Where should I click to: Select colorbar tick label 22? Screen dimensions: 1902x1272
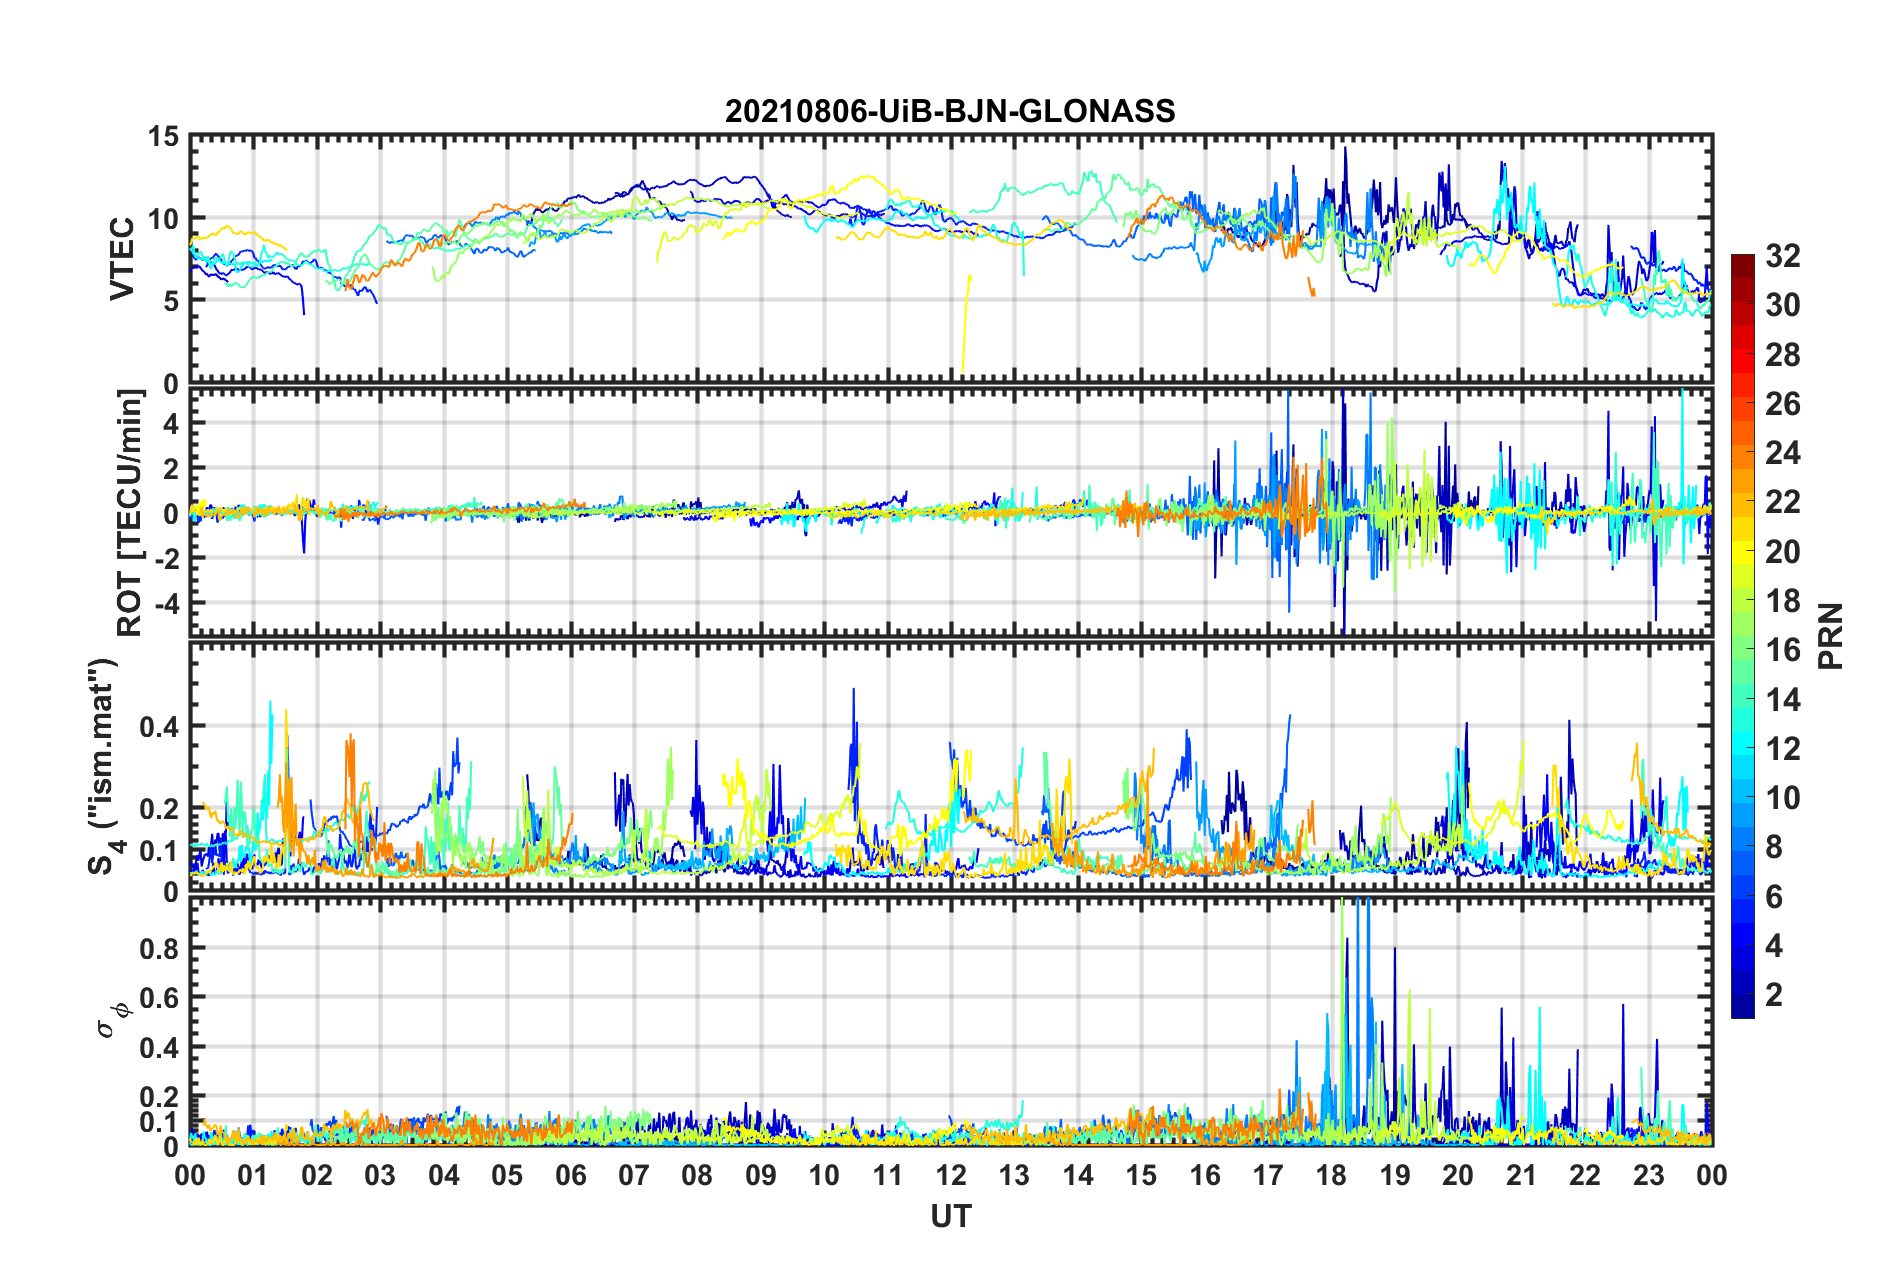pyautogui.click(x=1782, y=502)
